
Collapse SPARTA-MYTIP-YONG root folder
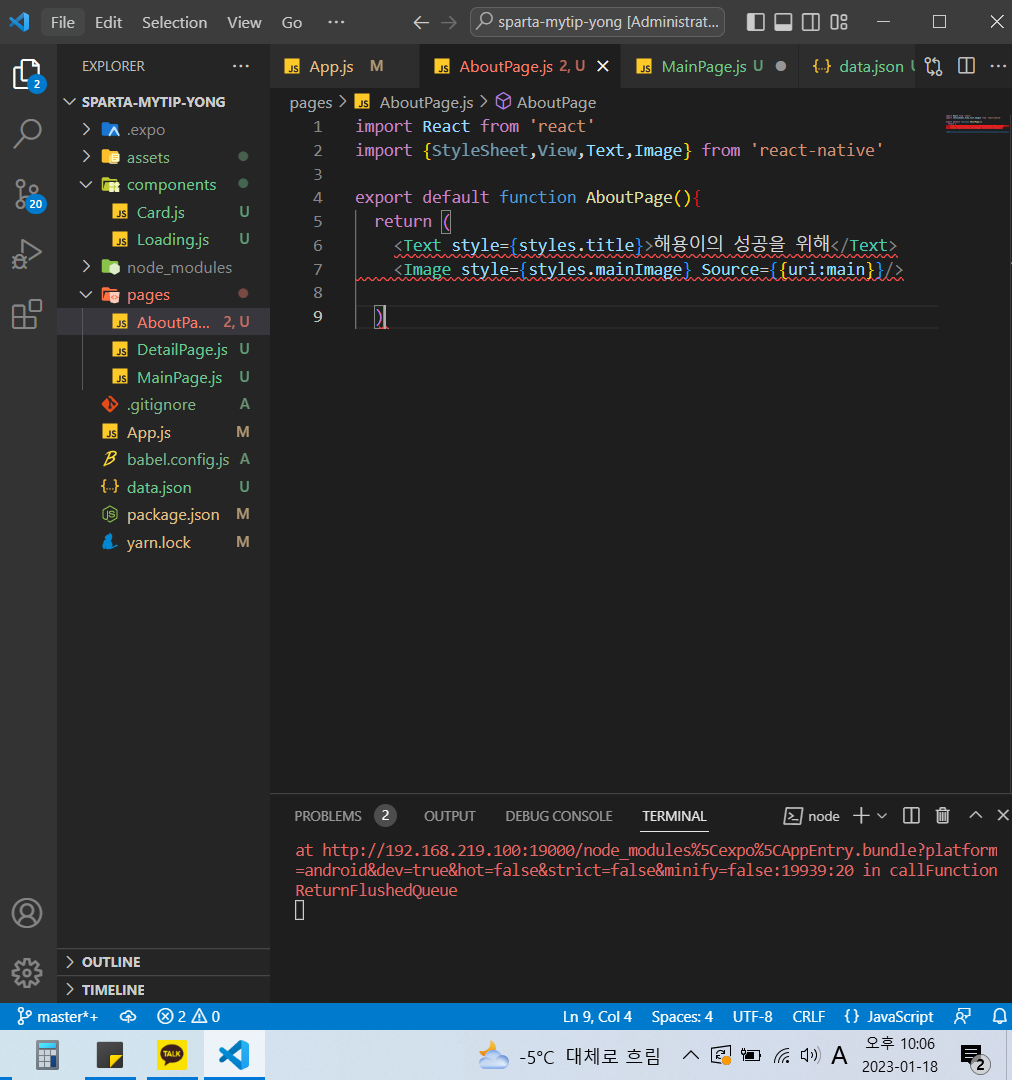click(x=163, y=102)
